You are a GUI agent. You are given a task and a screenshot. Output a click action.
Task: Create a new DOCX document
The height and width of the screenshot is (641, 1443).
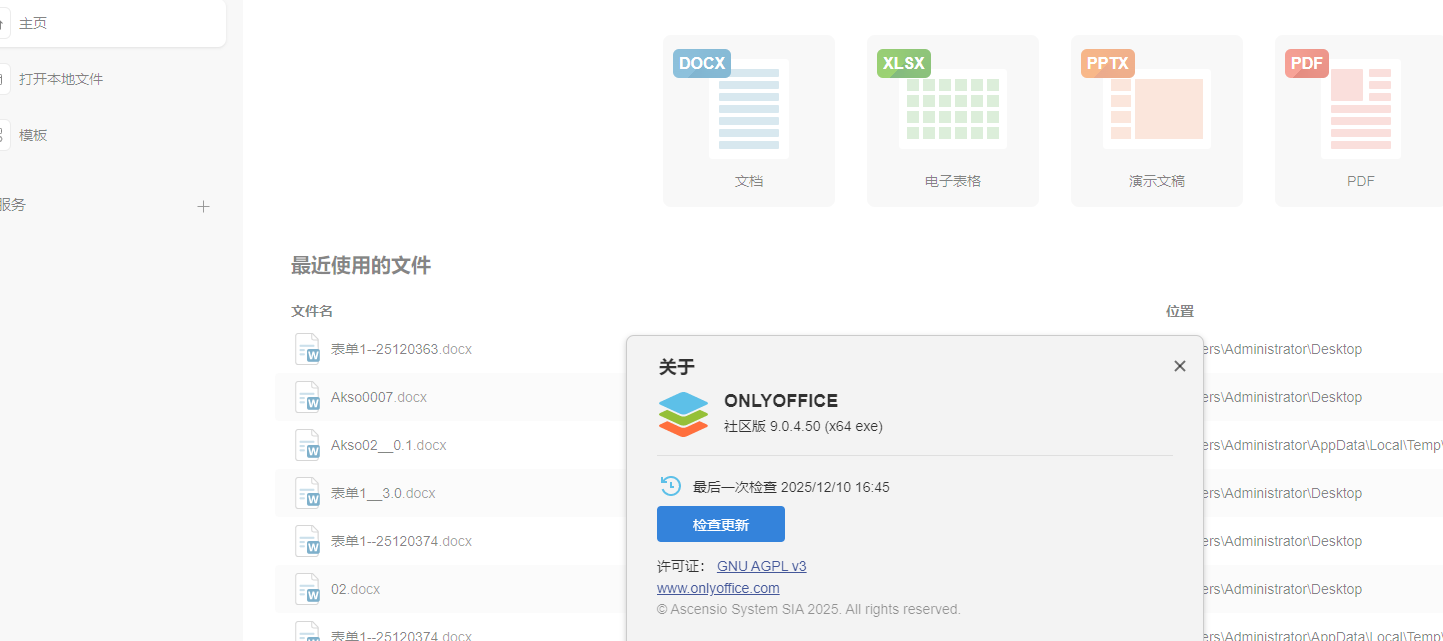pos(748,120)
